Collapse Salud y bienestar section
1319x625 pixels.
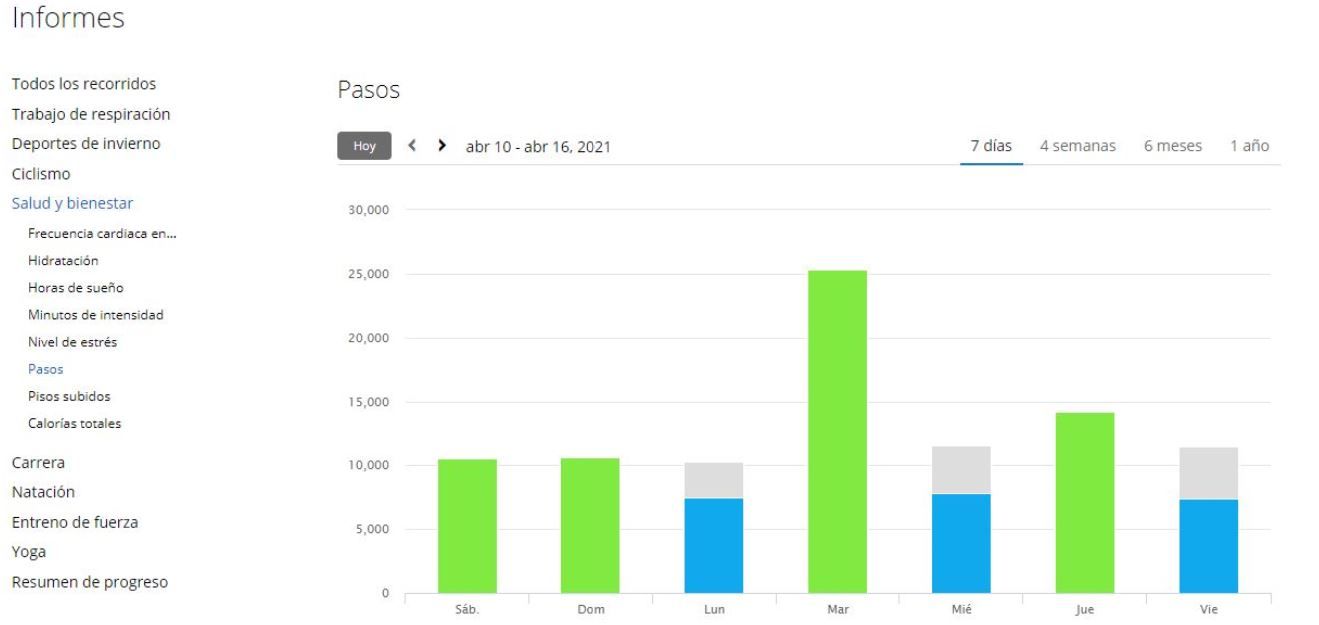point(72,203)
